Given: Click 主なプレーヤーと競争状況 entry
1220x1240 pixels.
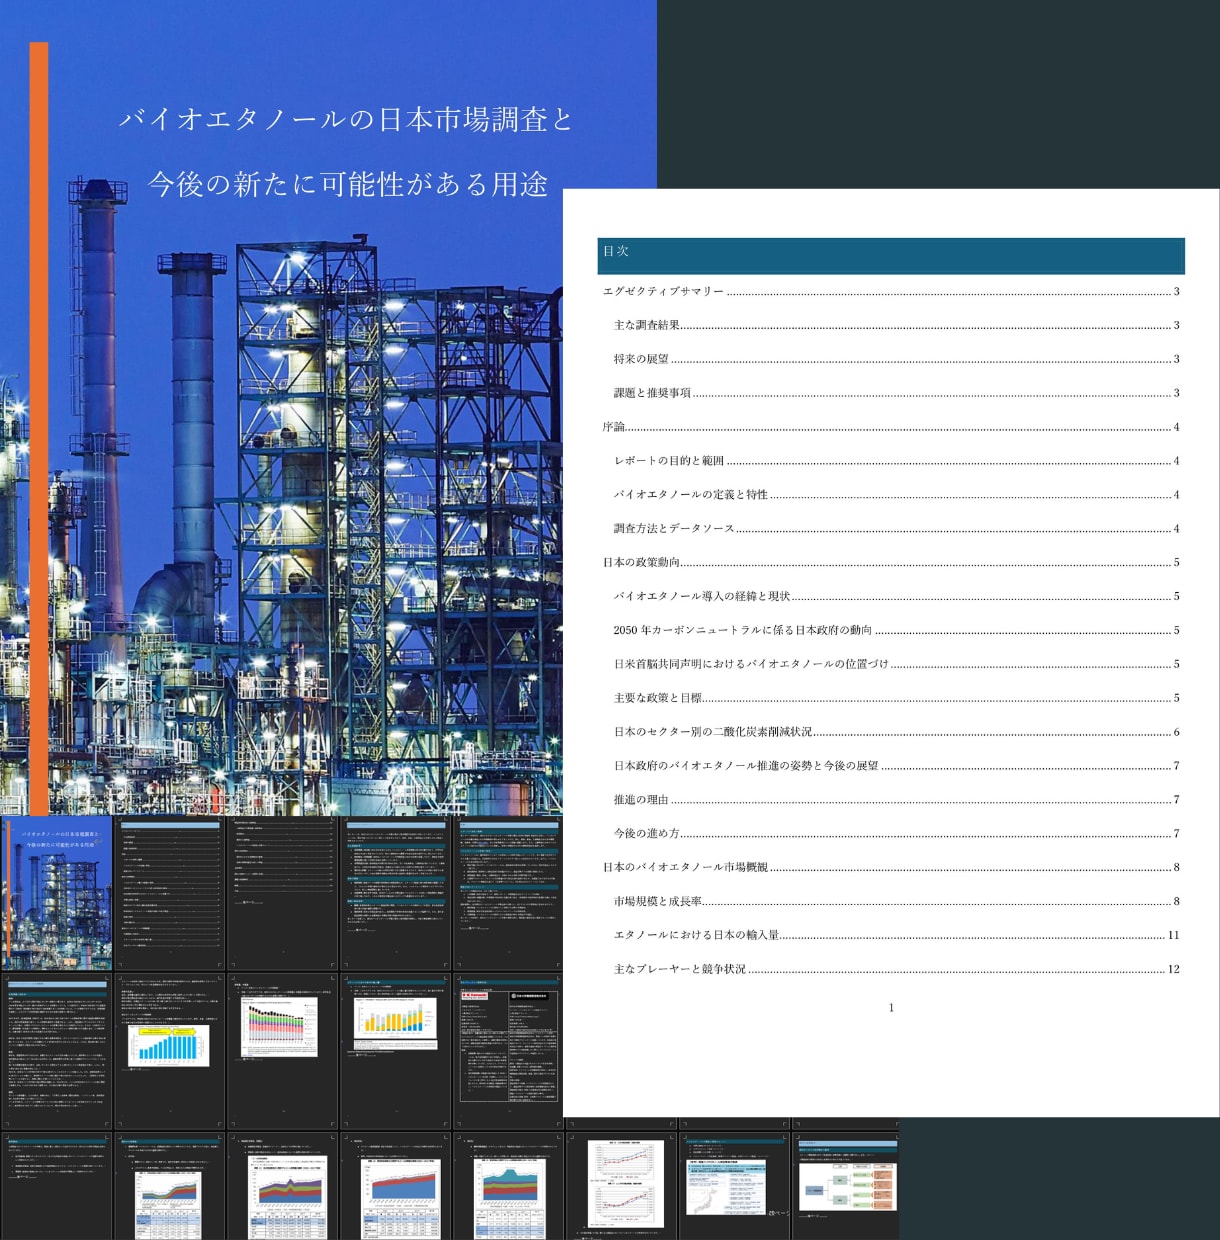Looking at the screenshot, I should pos(896,971).
